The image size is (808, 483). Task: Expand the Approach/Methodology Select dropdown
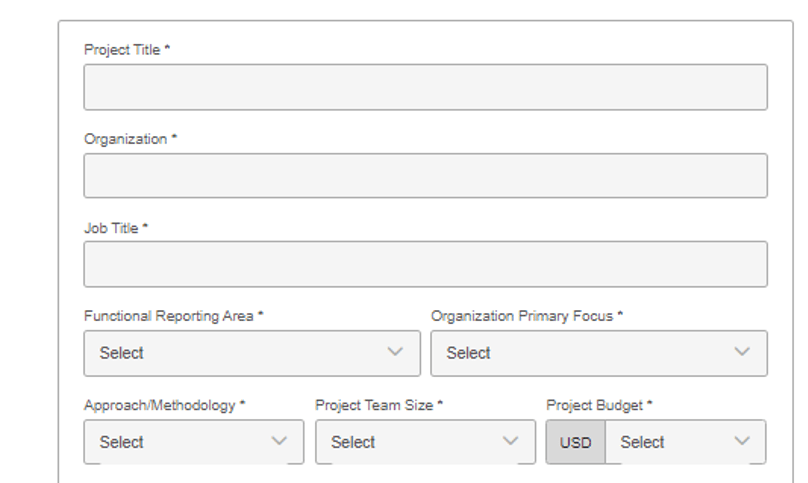pyautogui.click(x=194, y=442)
